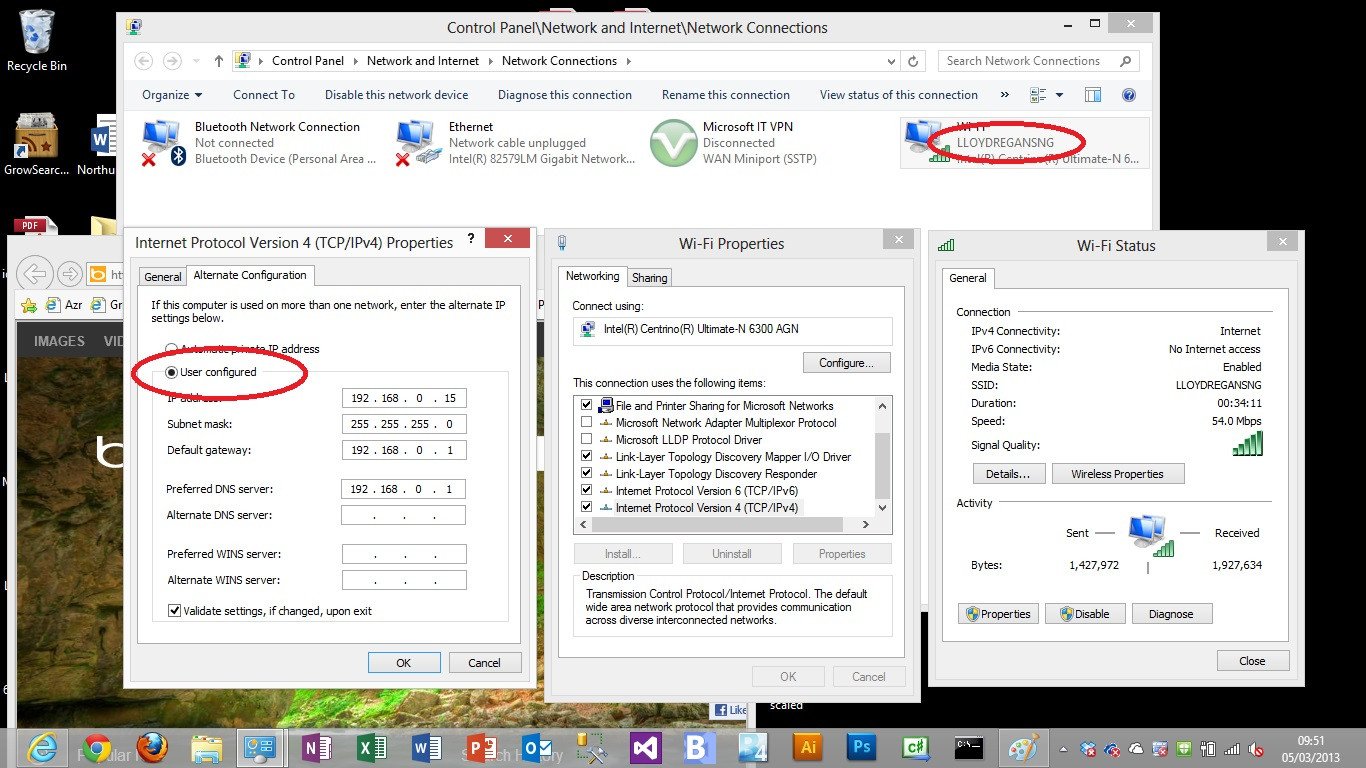Click Cancel in IPv4 Properties dialog
The height and width of the screenshot is (768, 1366).
(x=484, y=663)
